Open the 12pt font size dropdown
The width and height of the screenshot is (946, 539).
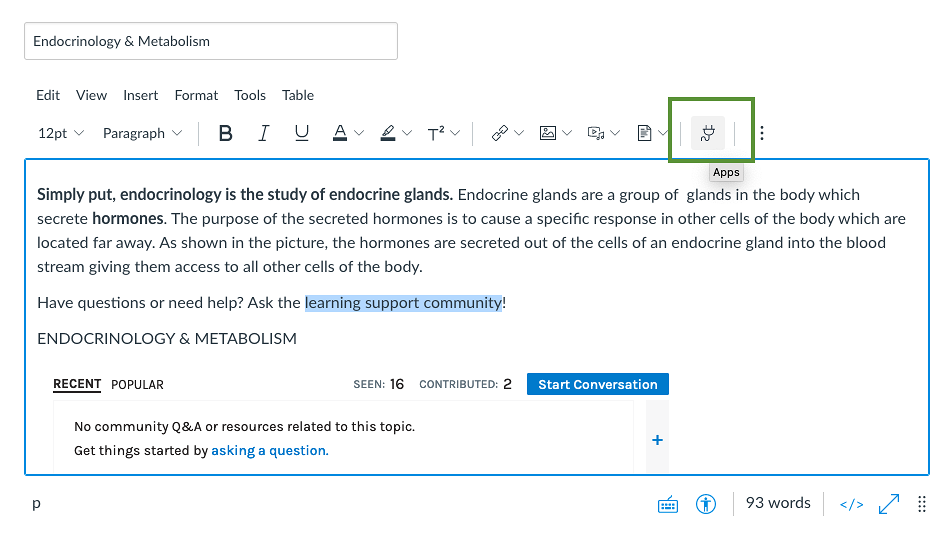[x=61, y=133]
